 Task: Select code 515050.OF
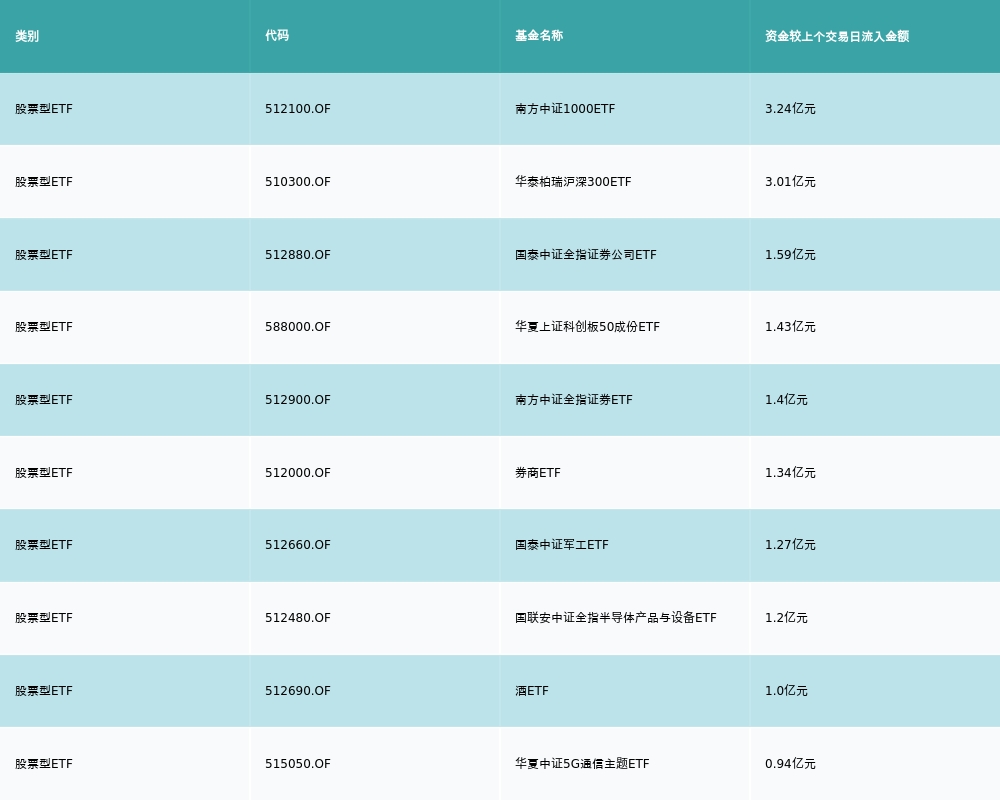tap(298, 764)
